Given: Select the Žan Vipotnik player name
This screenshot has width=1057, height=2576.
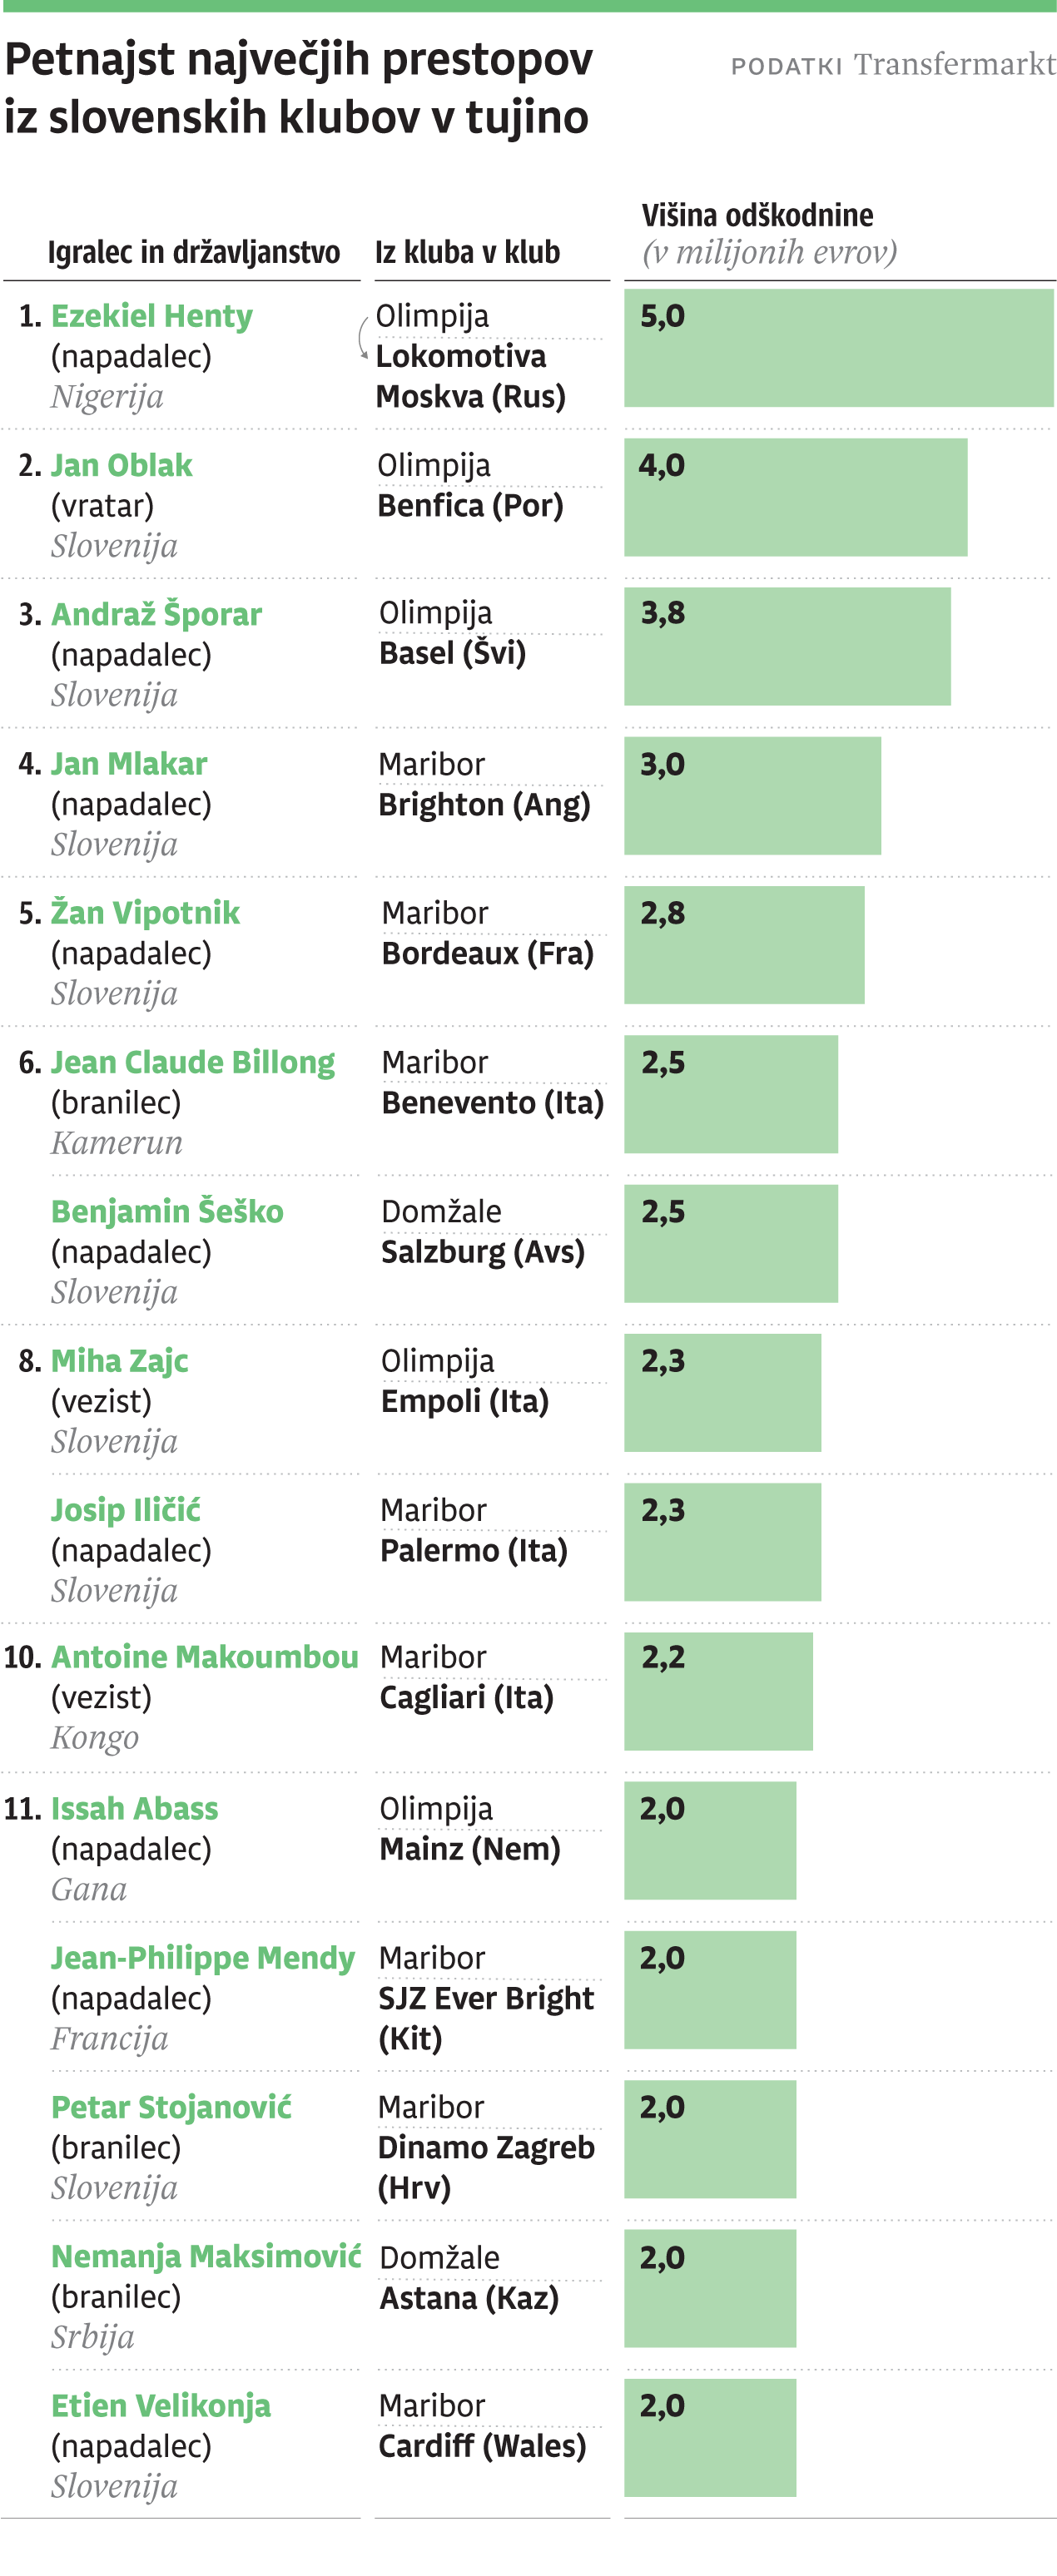Looking at the screenshot, I should coord(145,913).
